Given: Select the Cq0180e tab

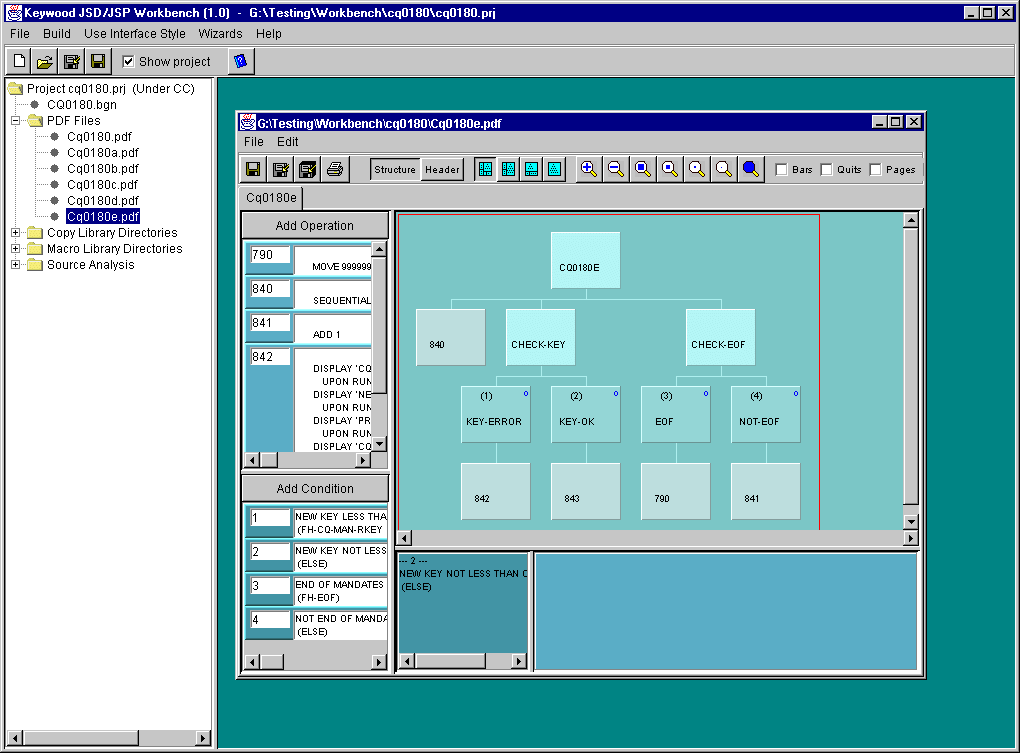Looking at the screenshot, I should tap(270, 198).
